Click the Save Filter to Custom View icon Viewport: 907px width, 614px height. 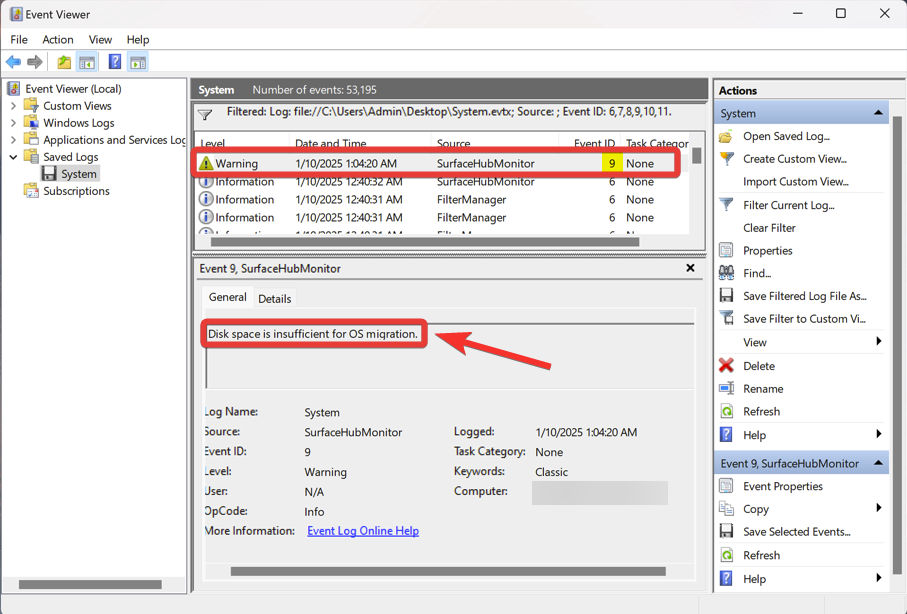click(726, 318)
